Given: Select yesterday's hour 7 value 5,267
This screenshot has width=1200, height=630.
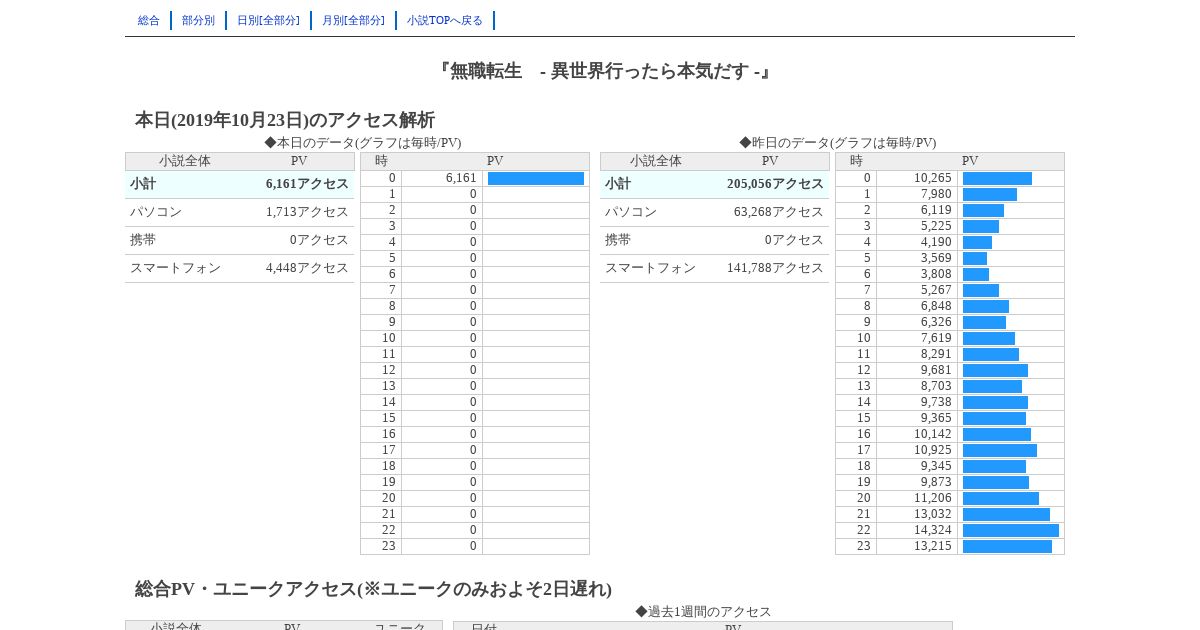Looking at the screenshot, I should [936, 290].
